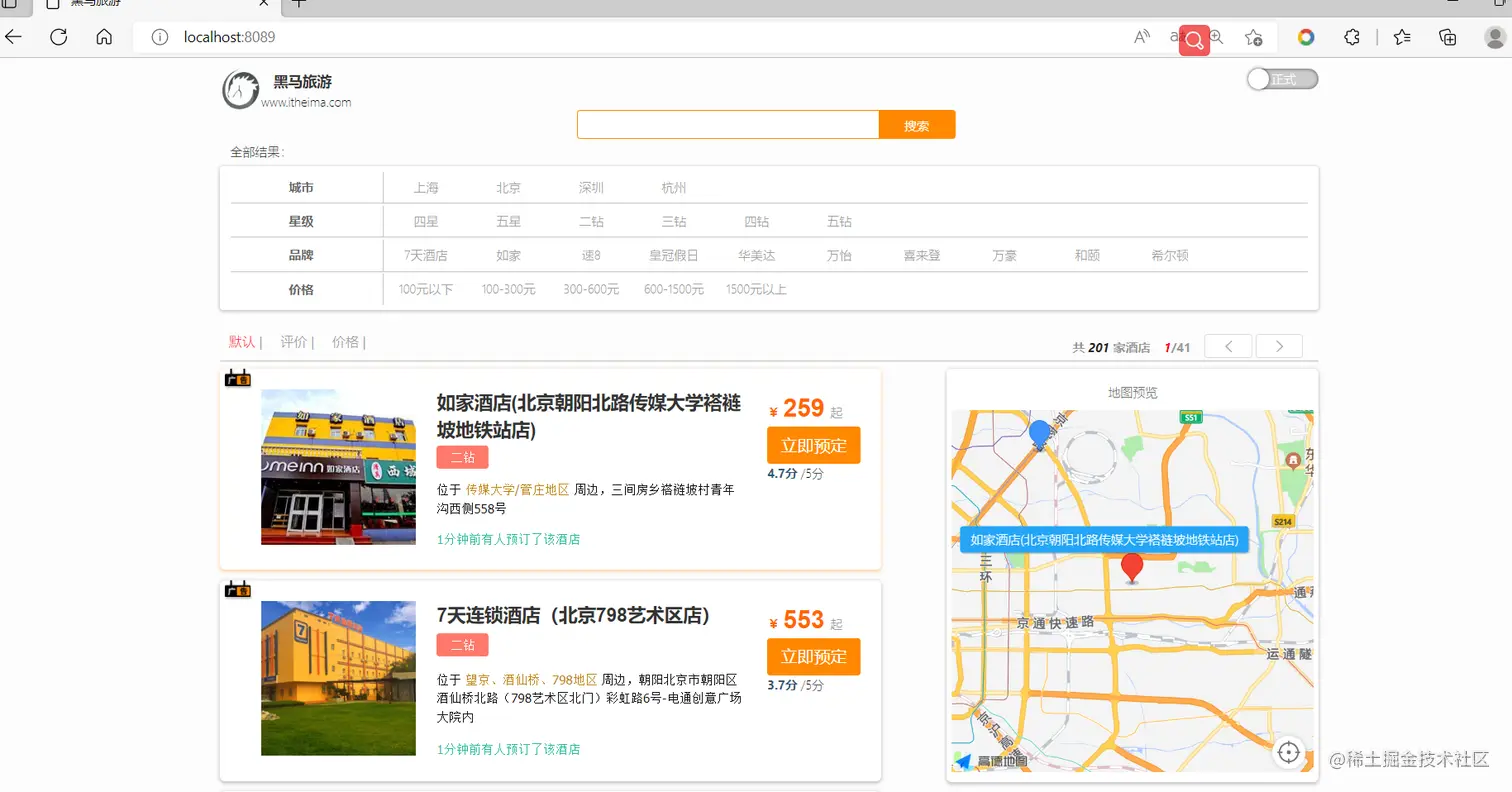Open the colorful circle extension icon
The image size is (1512, 792).
pos(1306,37)
